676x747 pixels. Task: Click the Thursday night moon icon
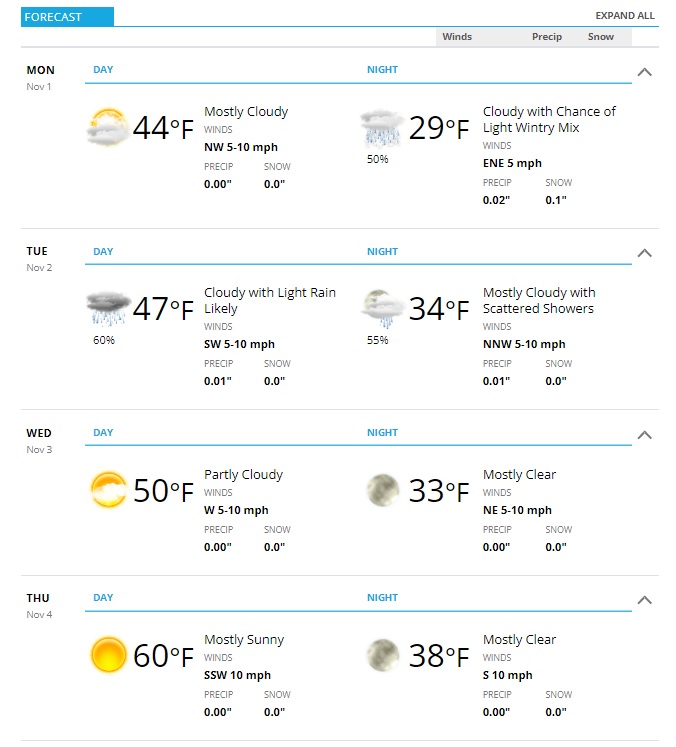point(383,655)
